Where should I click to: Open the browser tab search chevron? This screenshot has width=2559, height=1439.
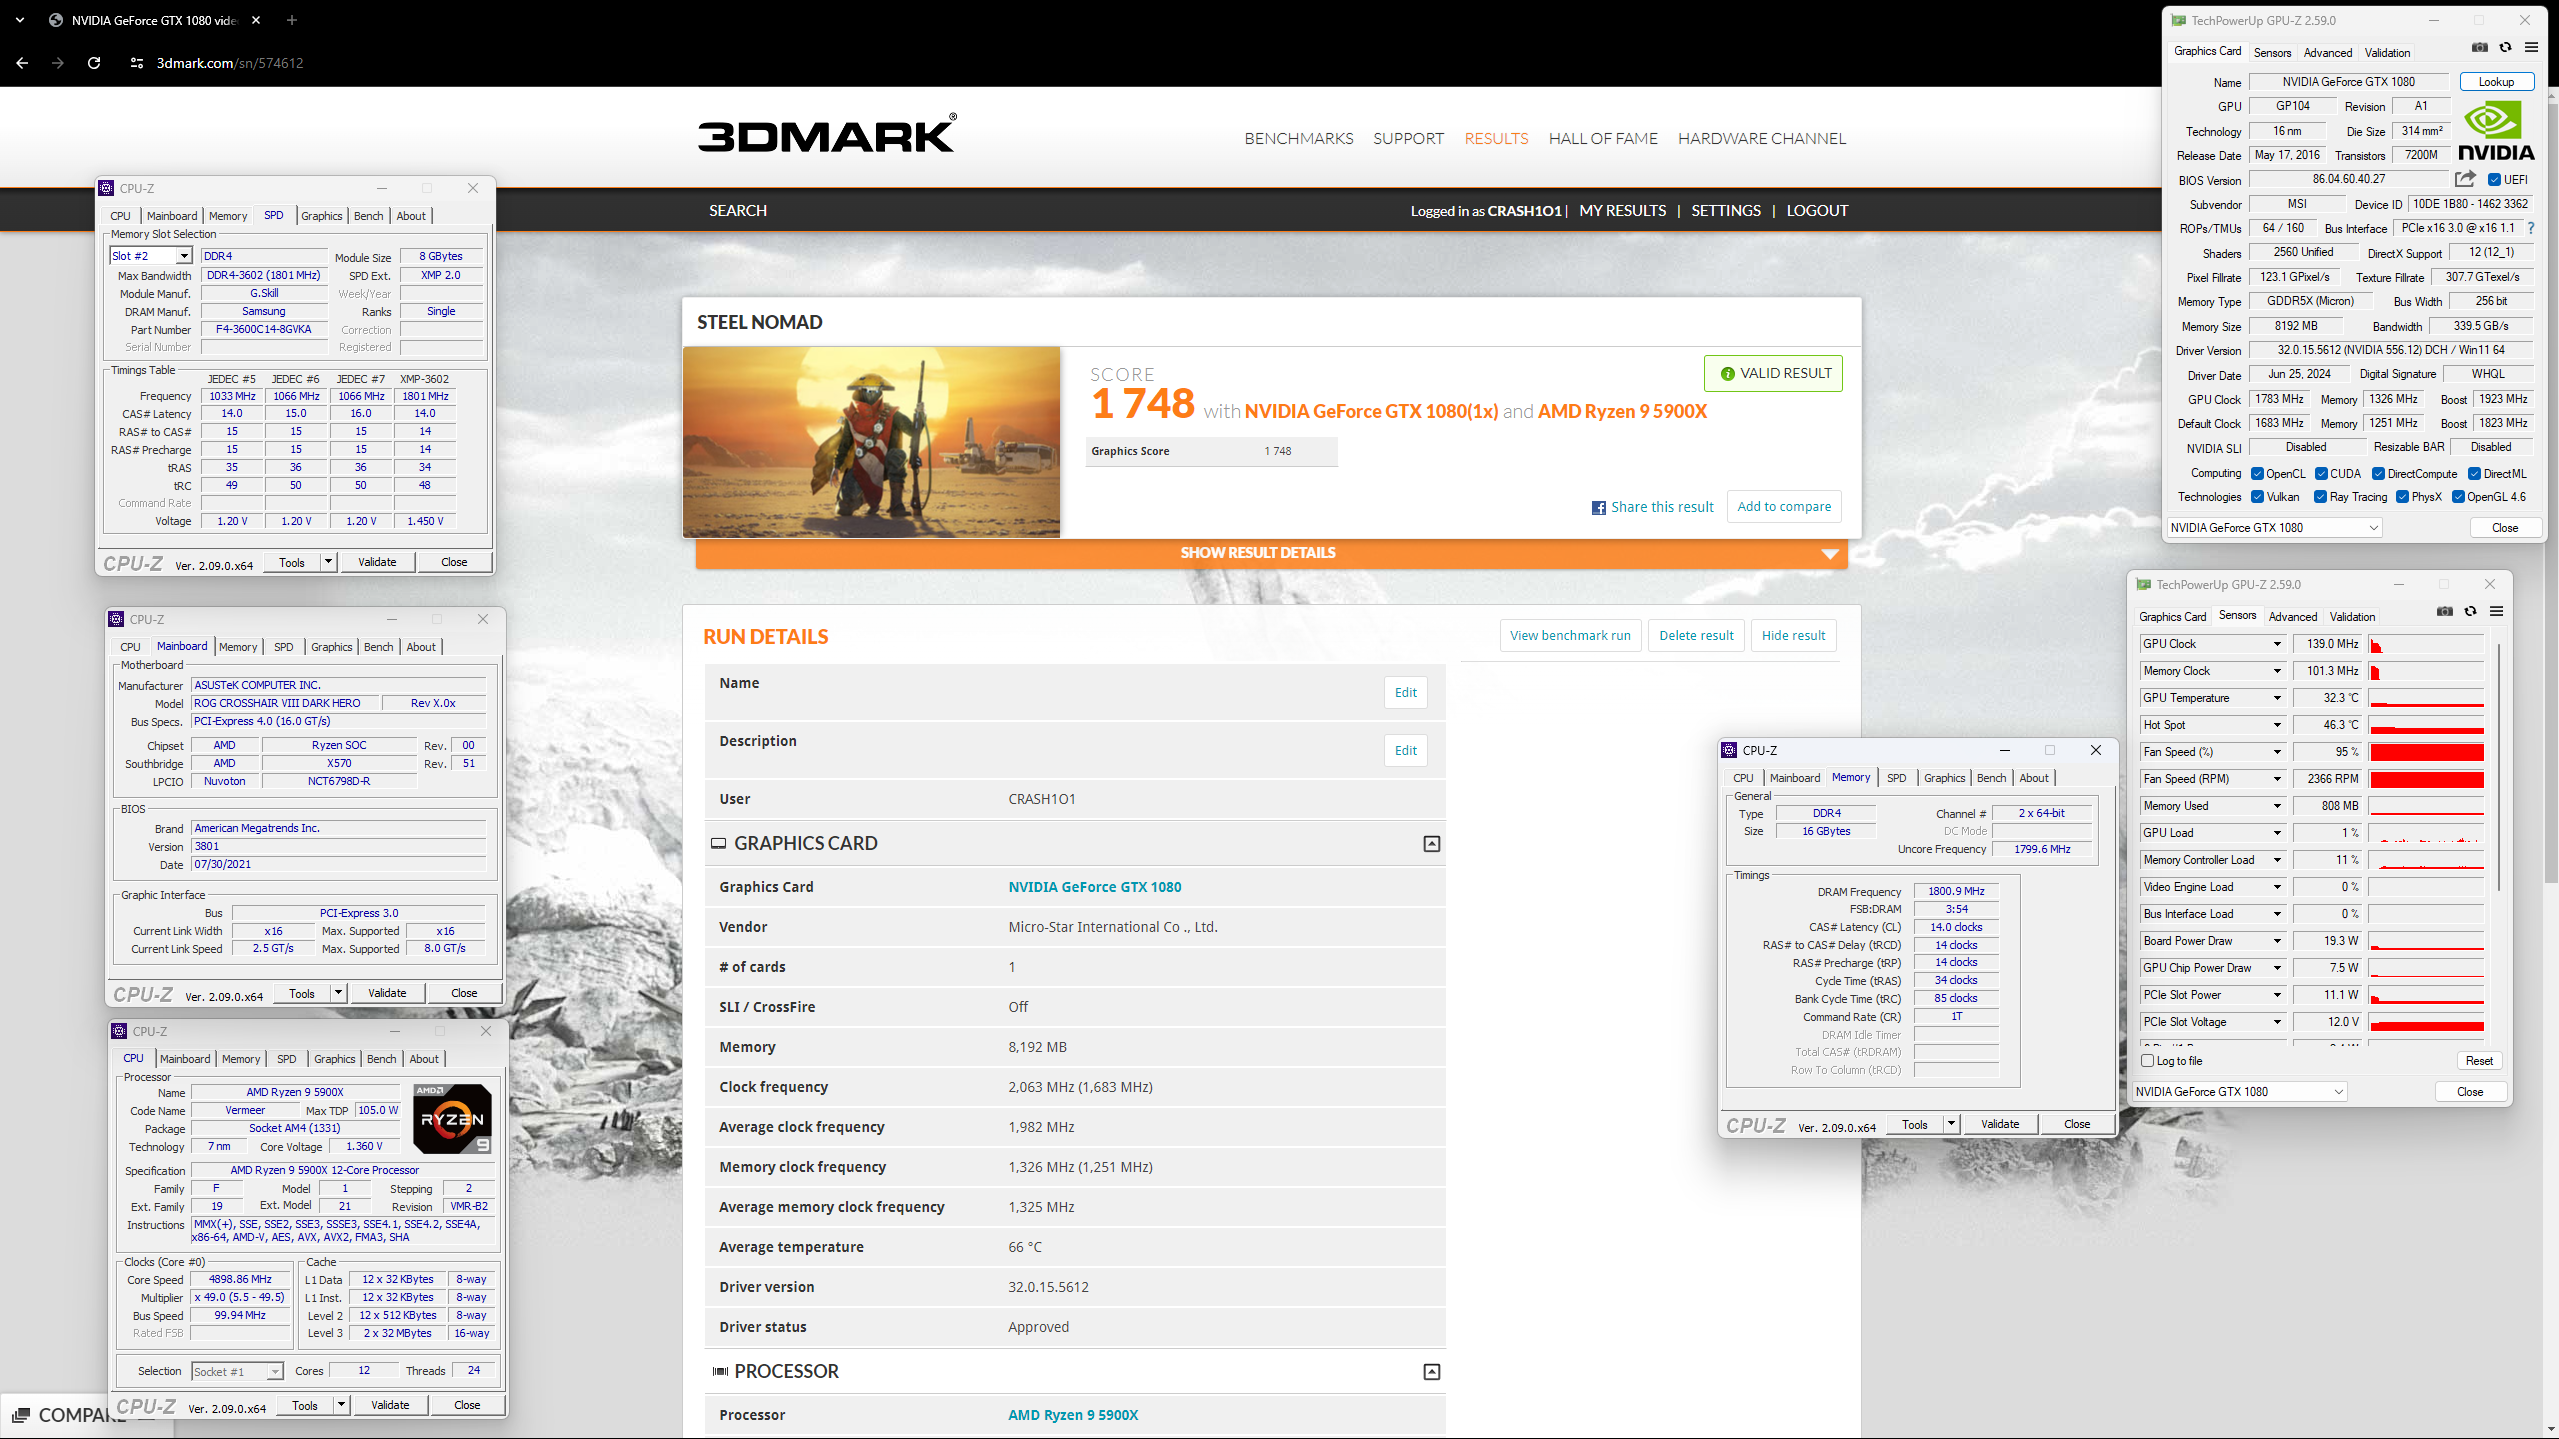click(x=19, y=20)
